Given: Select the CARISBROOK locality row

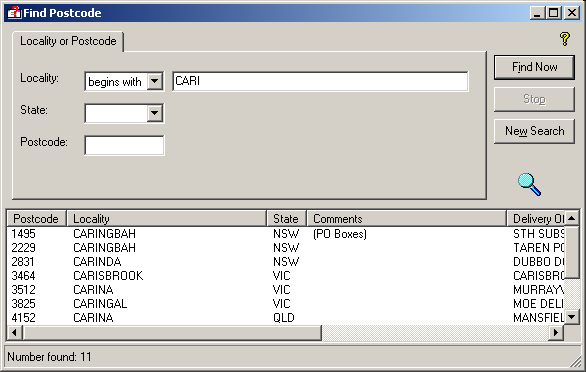Looking at the screenshot, I should click(286, 276).
